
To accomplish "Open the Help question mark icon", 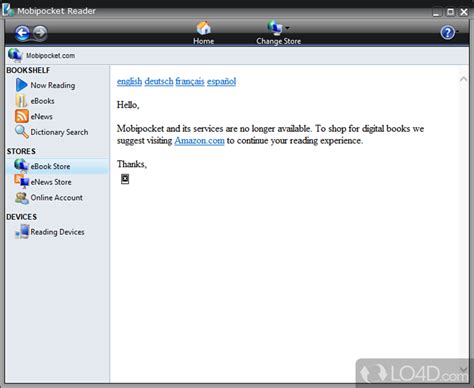I will click(x=448, y=33).
